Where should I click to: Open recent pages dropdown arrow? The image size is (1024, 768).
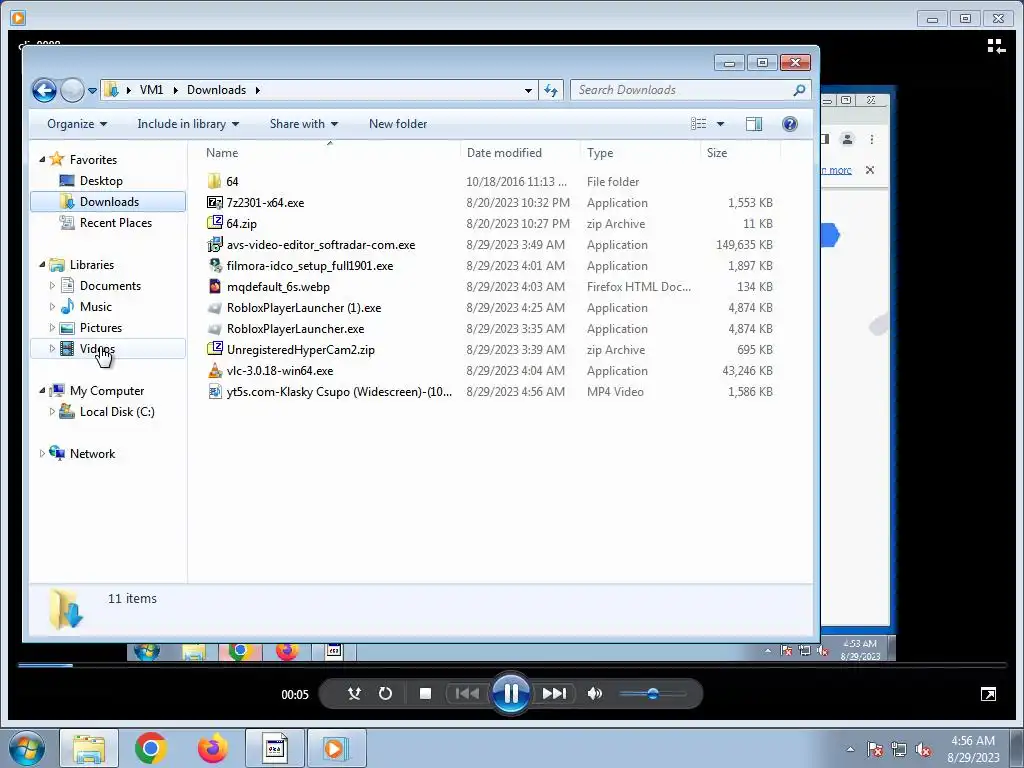point(92,91)
